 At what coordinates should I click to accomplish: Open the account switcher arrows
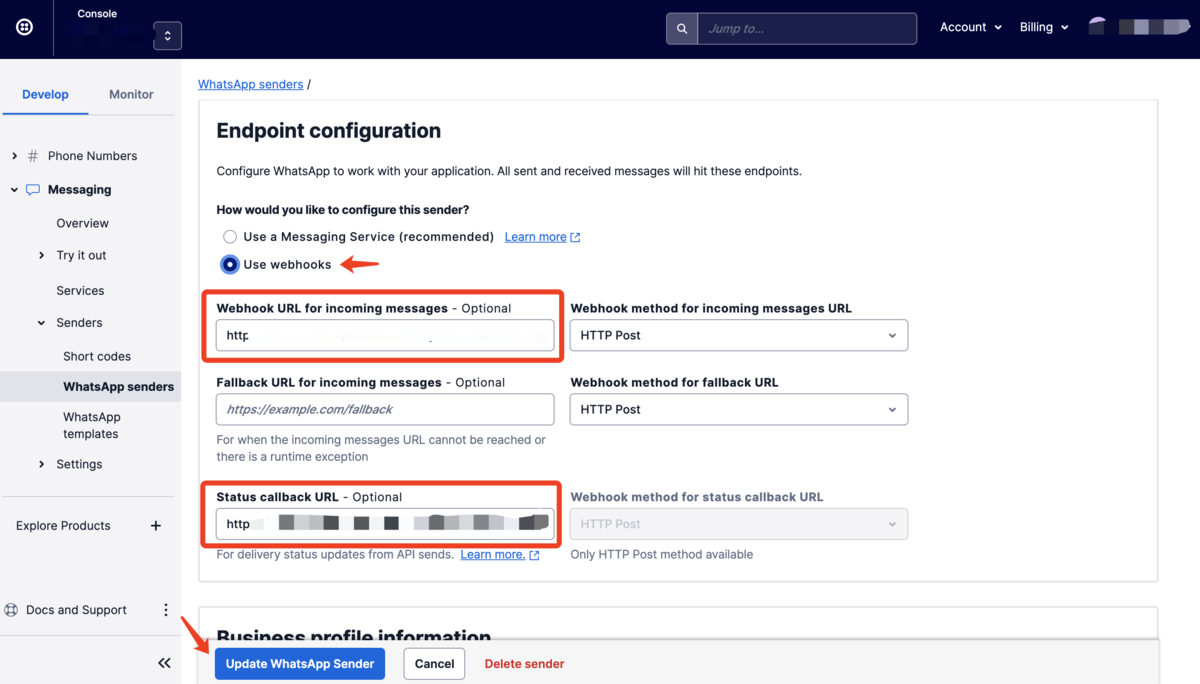(x=167, y=36)
